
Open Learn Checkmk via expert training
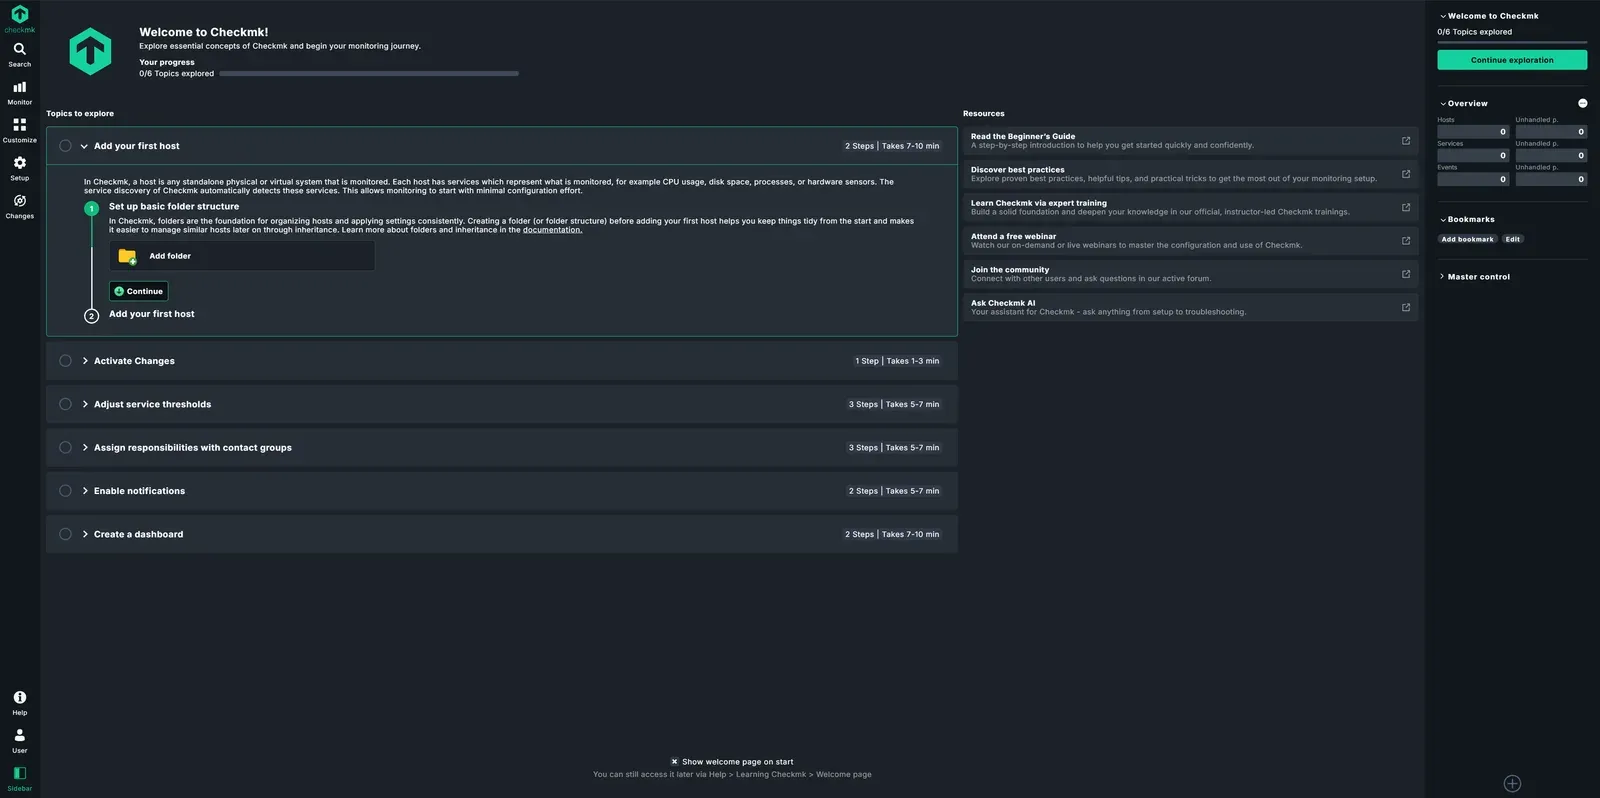tap(1190, 207)
